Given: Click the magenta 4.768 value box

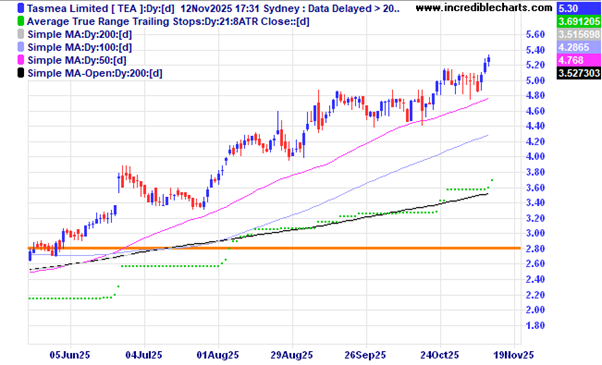Looking at the screenshot, I should 579,60.
